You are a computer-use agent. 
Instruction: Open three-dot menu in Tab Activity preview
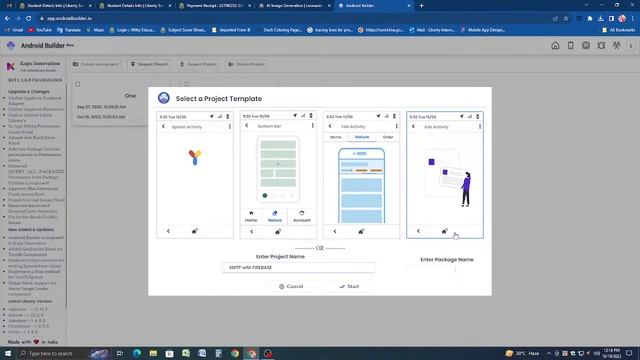tap(396, 126)
